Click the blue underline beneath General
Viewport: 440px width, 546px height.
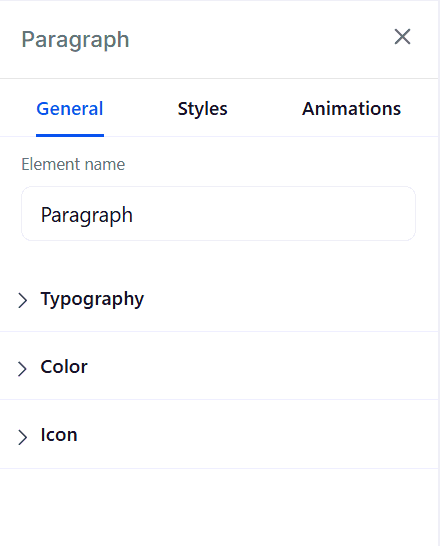click(x=70, y=135)
